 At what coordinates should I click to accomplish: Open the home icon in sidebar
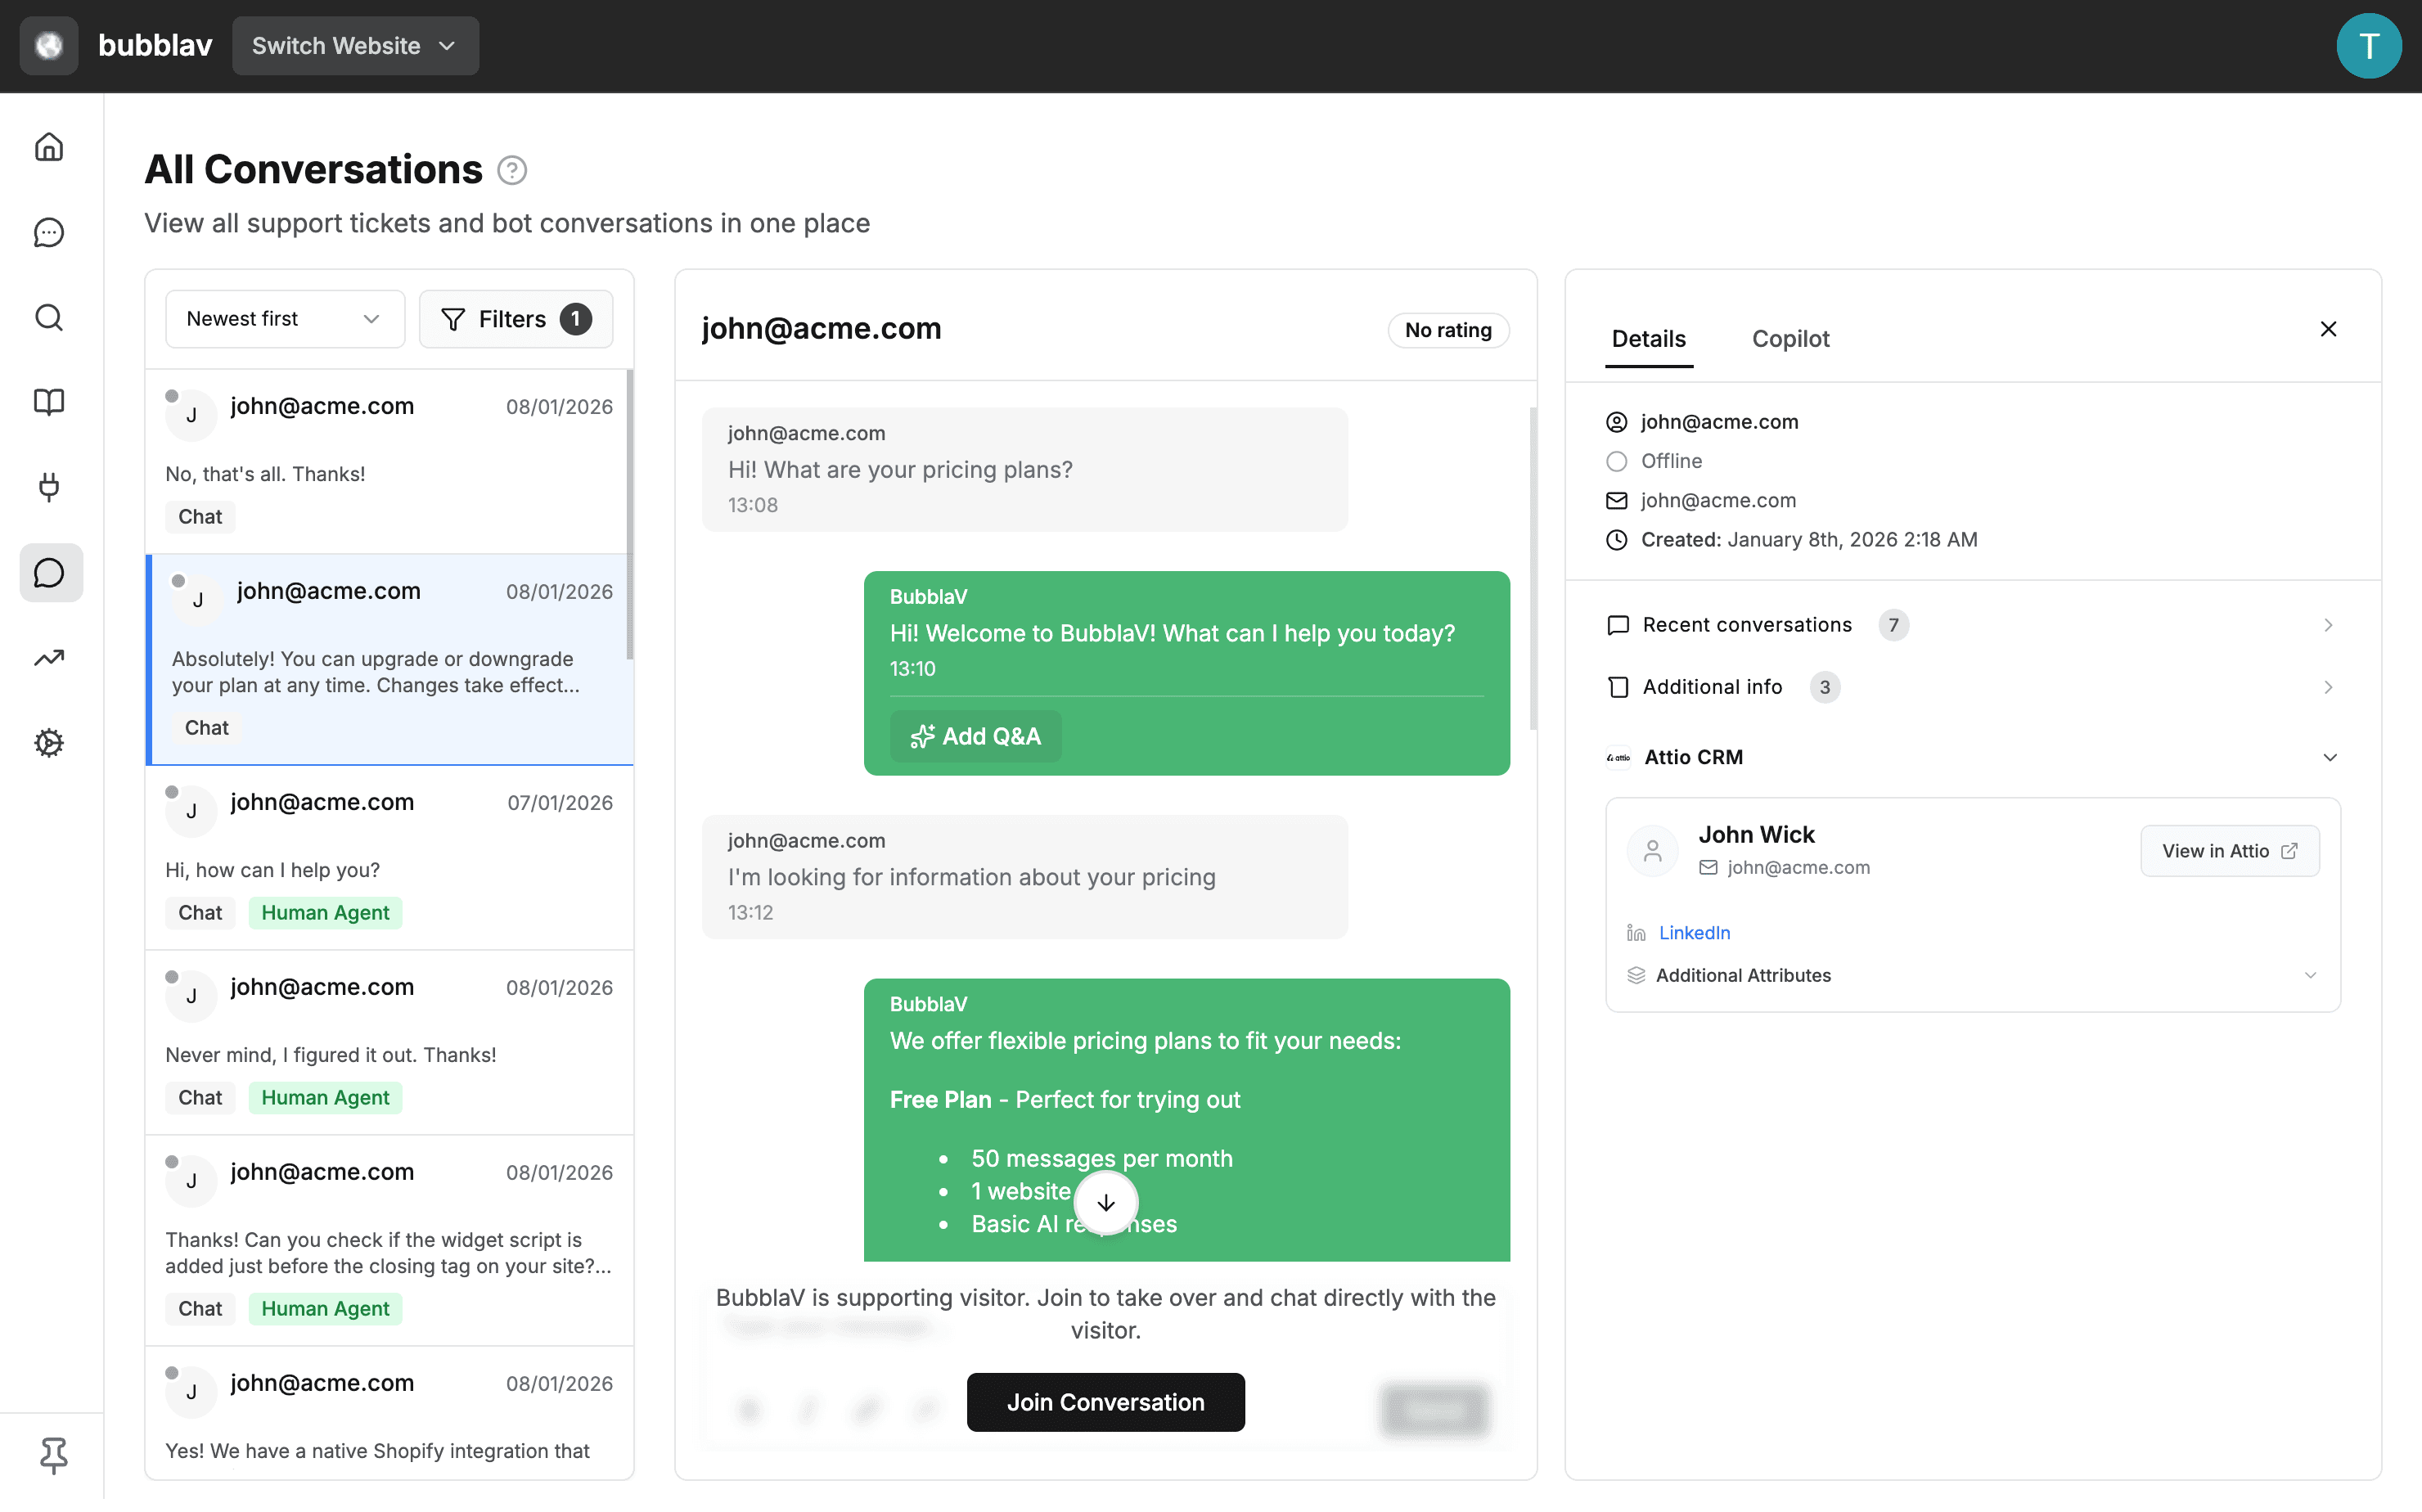coord(49,148)
